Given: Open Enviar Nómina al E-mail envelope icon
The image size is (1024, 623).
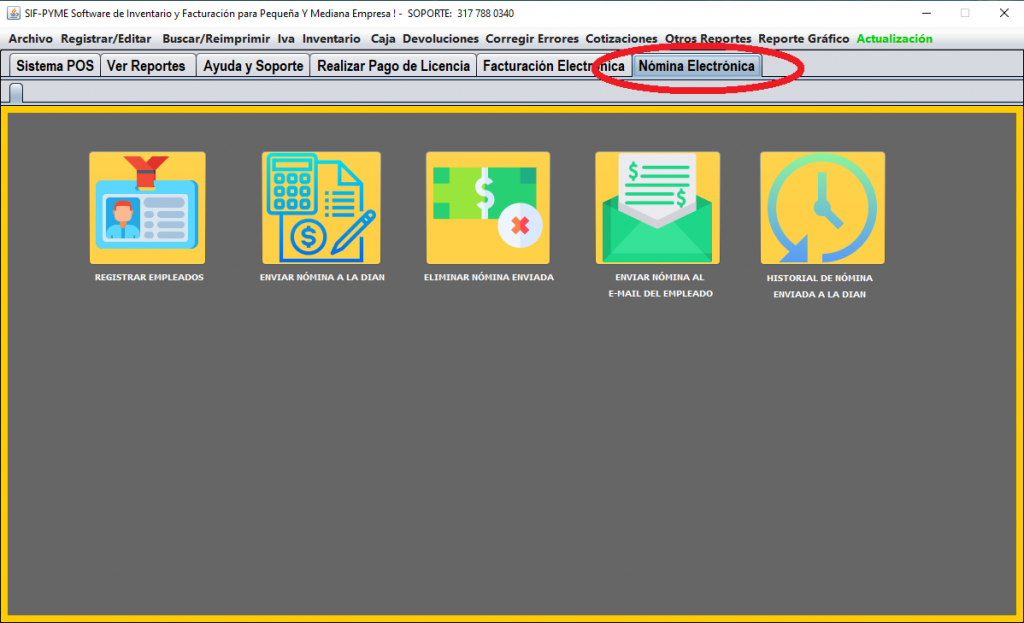Looking at the screenshot, I should 657,208.
